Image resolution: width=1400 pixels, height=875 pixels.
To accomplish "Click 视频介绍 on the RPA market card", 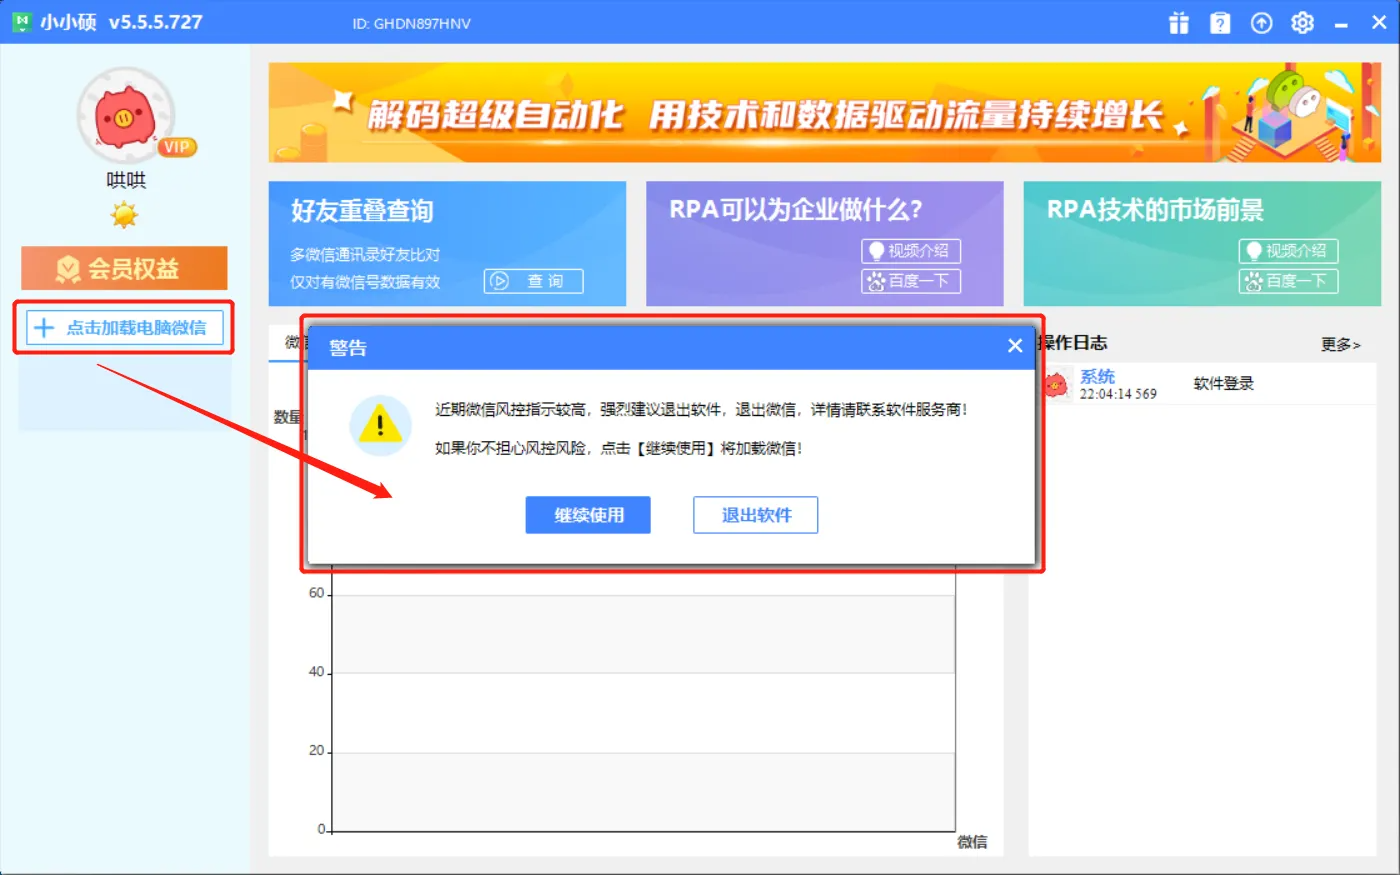I will coord(1287,250).
